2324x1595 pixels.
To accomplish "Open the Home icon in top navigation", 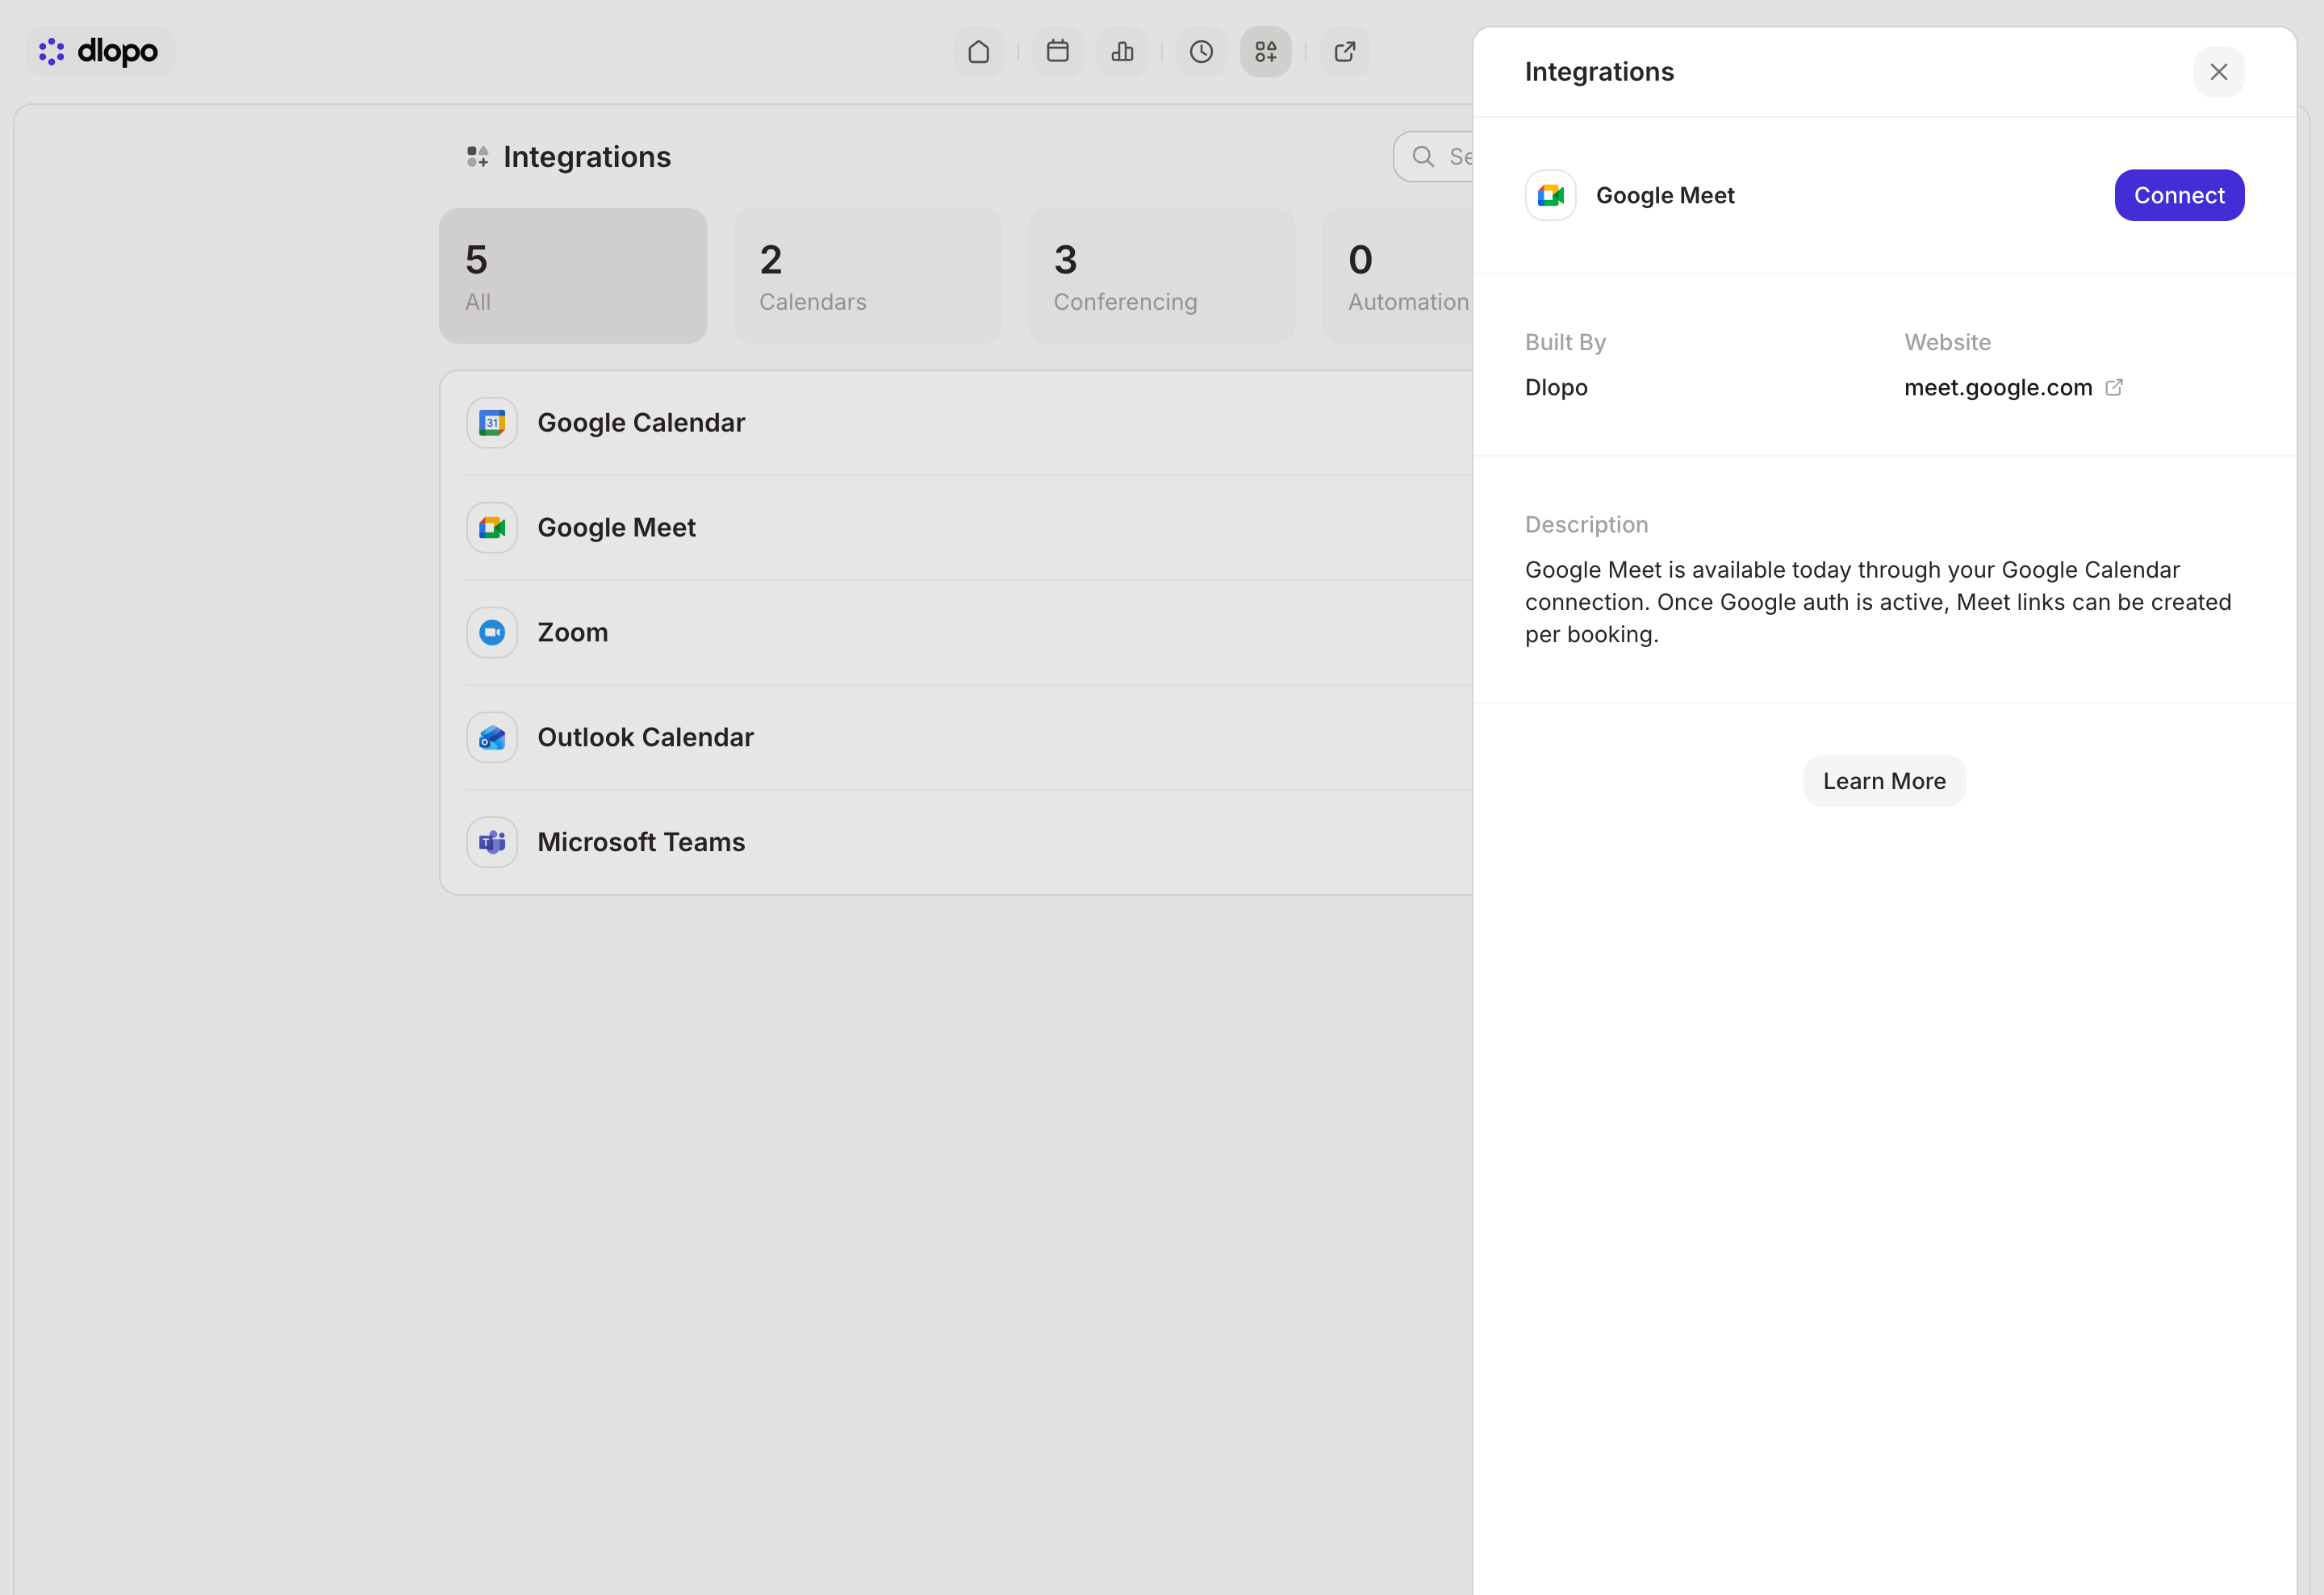I will click(978, 51).
